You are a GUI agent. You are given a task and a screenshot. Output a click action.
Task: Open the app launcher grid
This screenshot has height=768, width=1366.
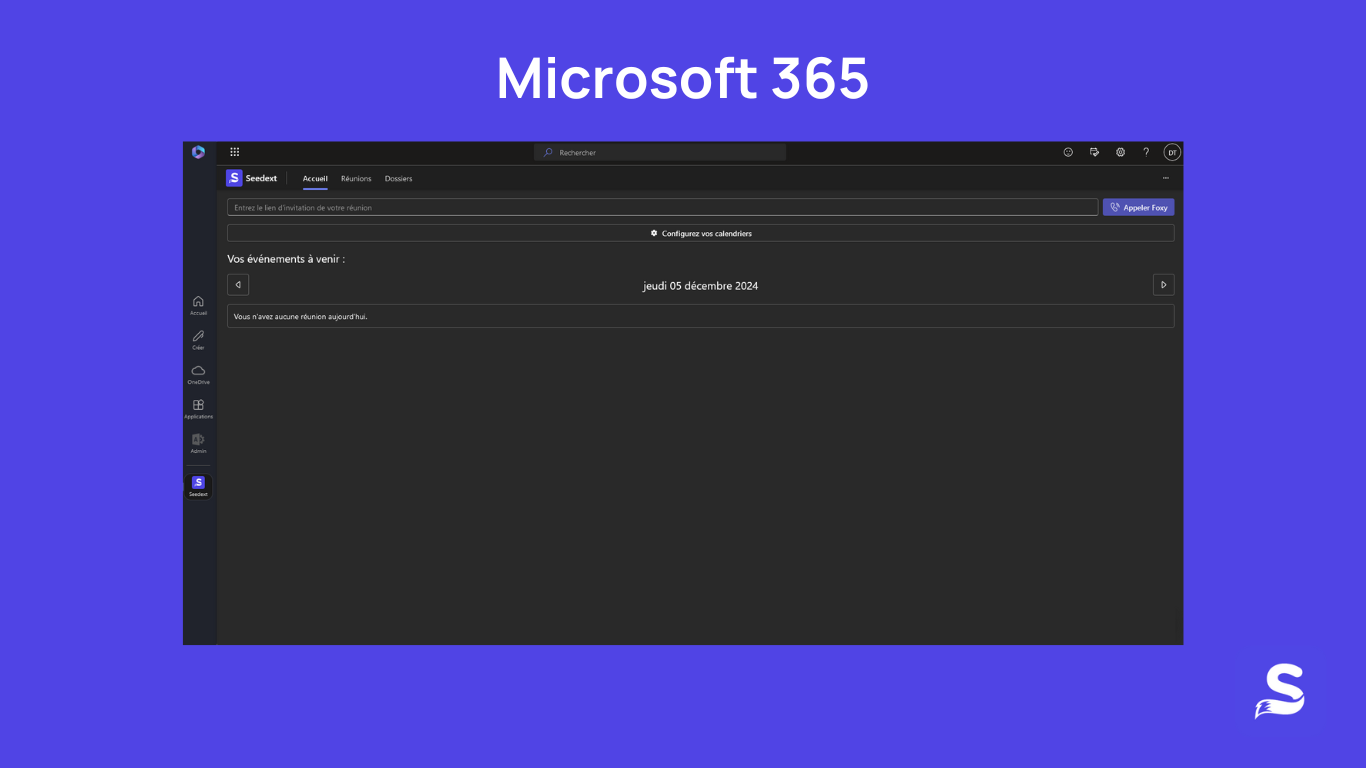pyautogui.click(x=234, y=152)
